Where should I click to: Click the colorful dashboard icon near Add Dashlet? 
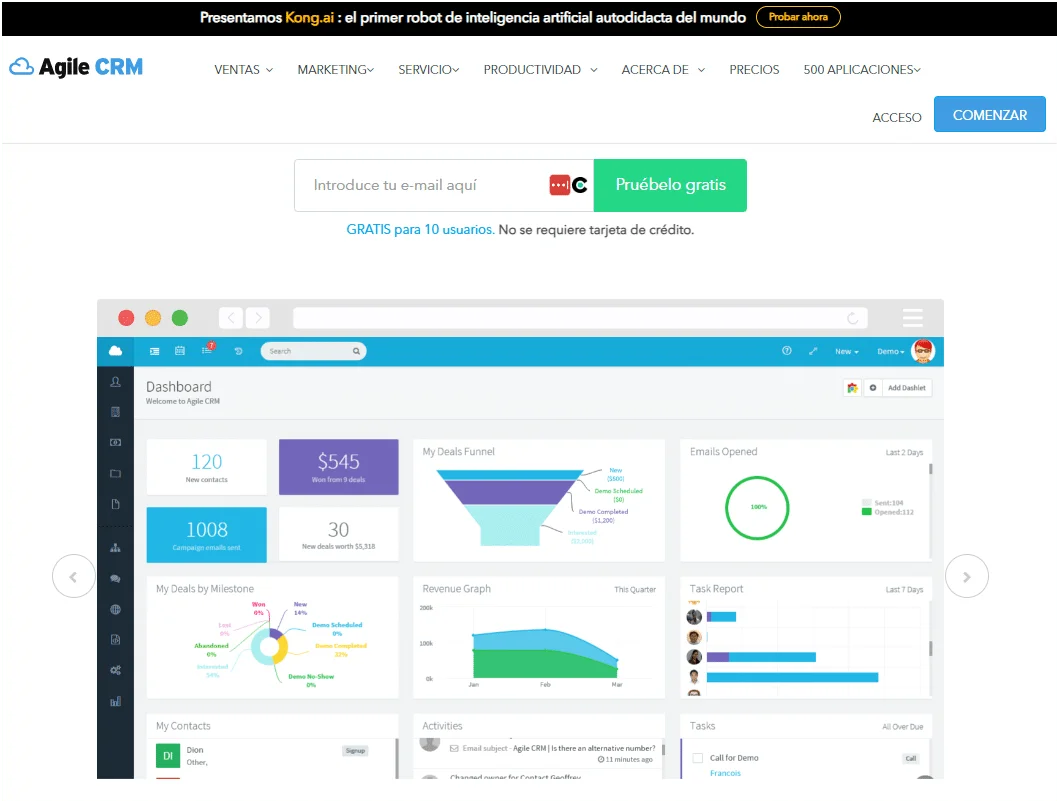point(852,388)
